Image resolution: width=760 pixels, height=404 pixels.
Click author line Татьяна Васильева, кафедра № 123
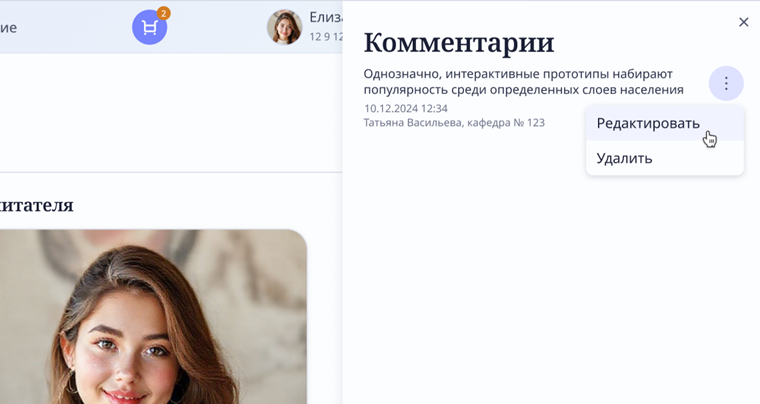point(454,123)
